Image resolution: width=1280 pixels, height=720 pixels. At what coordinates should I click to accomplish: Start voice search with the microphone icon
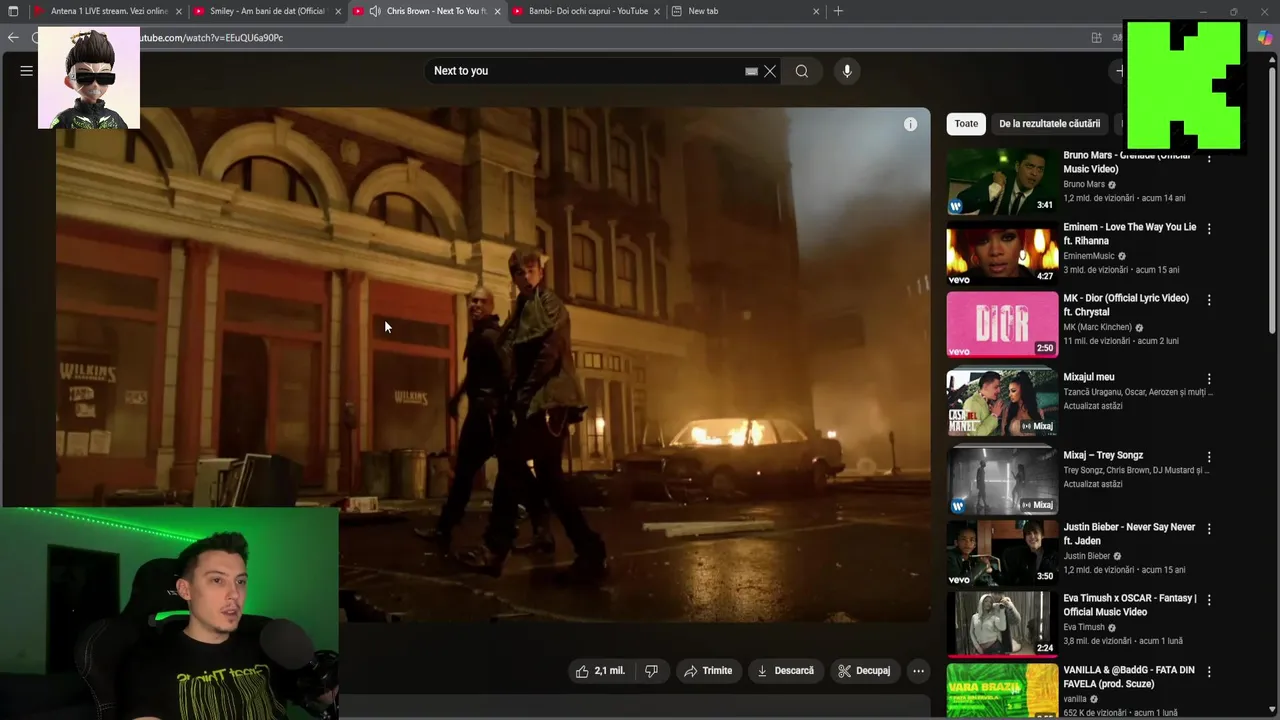coord(847,71)
